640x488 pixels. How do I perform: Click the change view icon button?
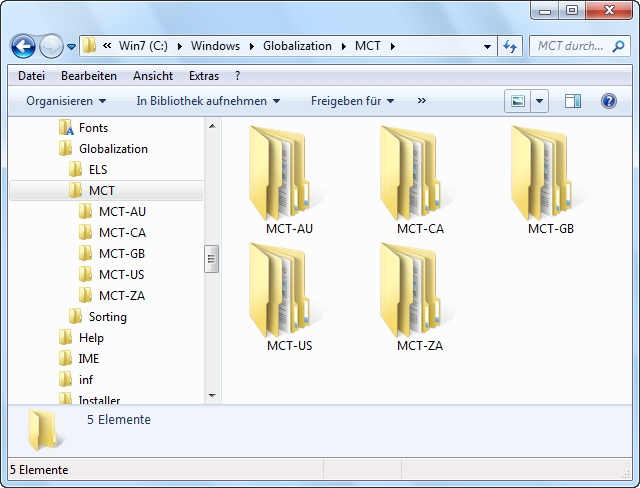click(517, 101)
